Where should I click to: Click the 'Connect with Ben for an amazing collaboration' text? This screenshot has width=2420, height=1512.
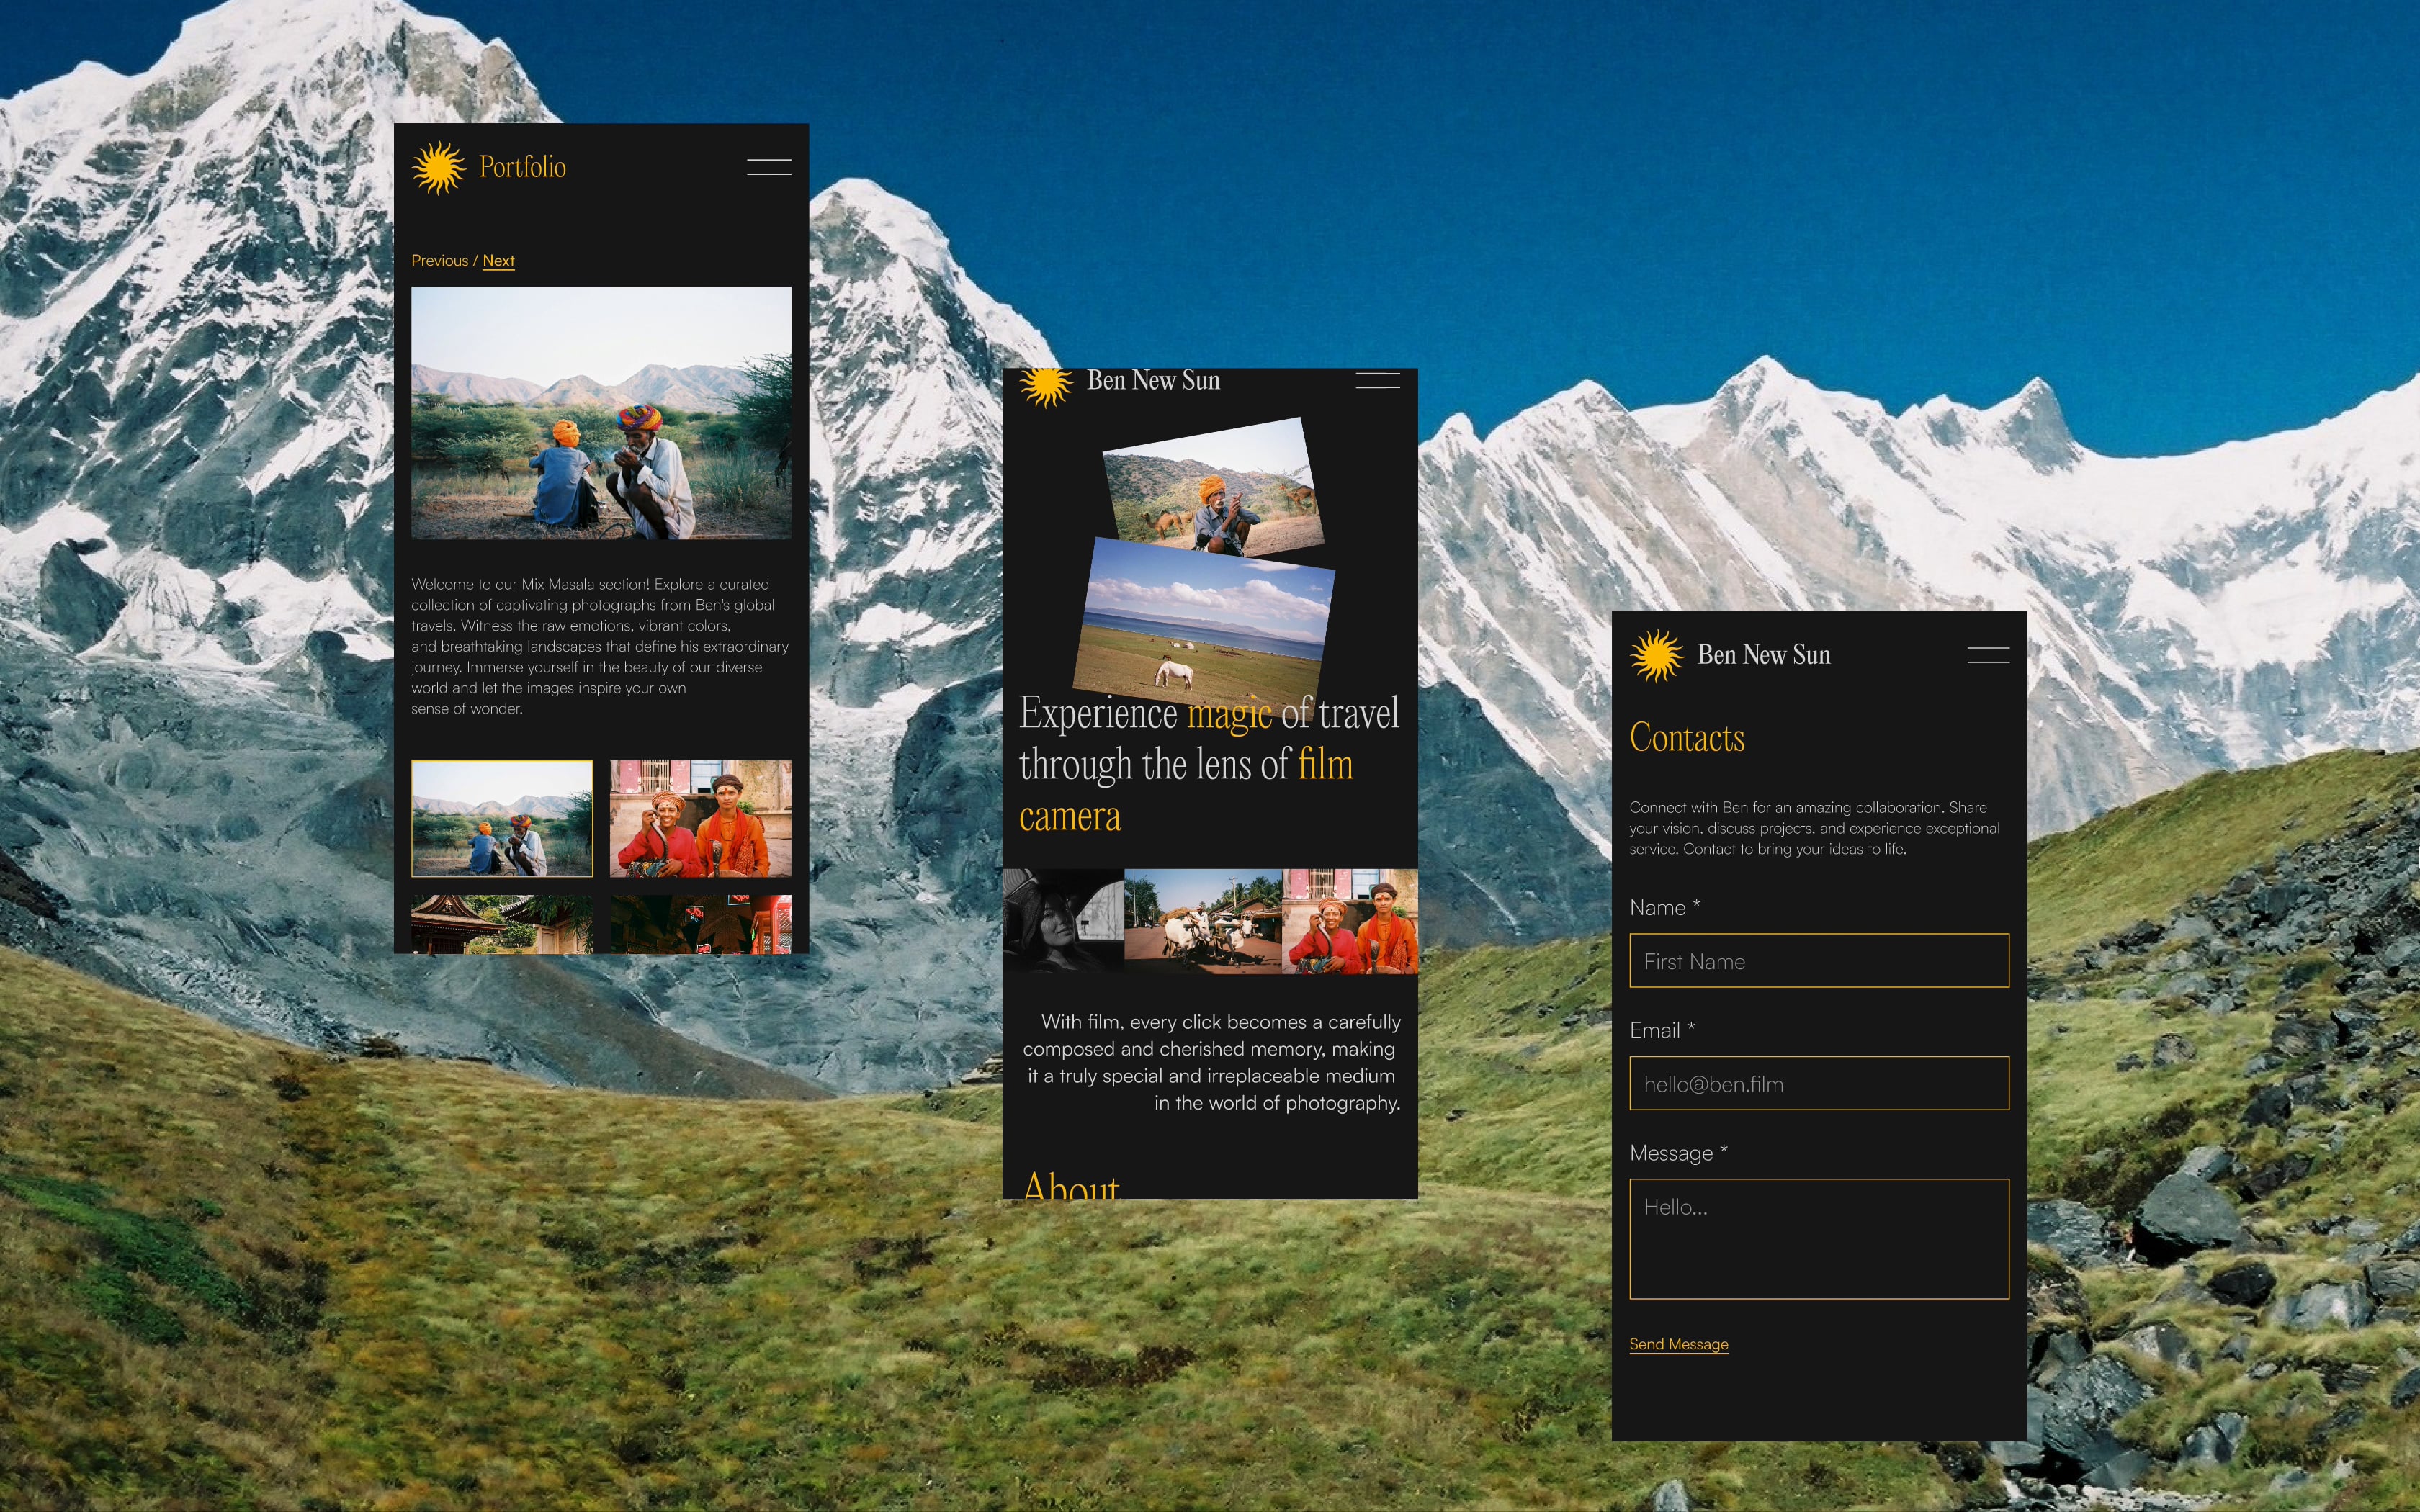(1814, 828)
